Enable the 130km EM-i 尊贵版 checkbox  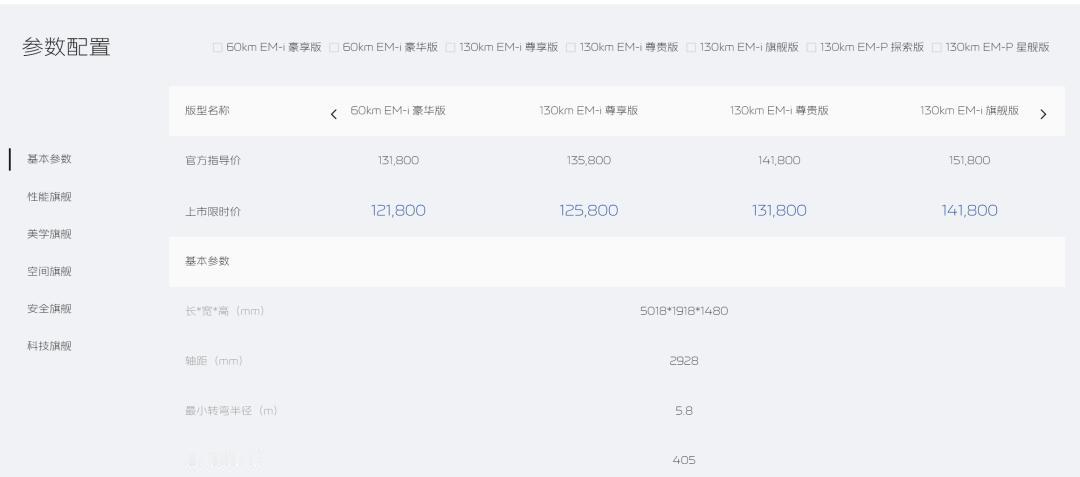pyautogui.click(x=571, y=47)
